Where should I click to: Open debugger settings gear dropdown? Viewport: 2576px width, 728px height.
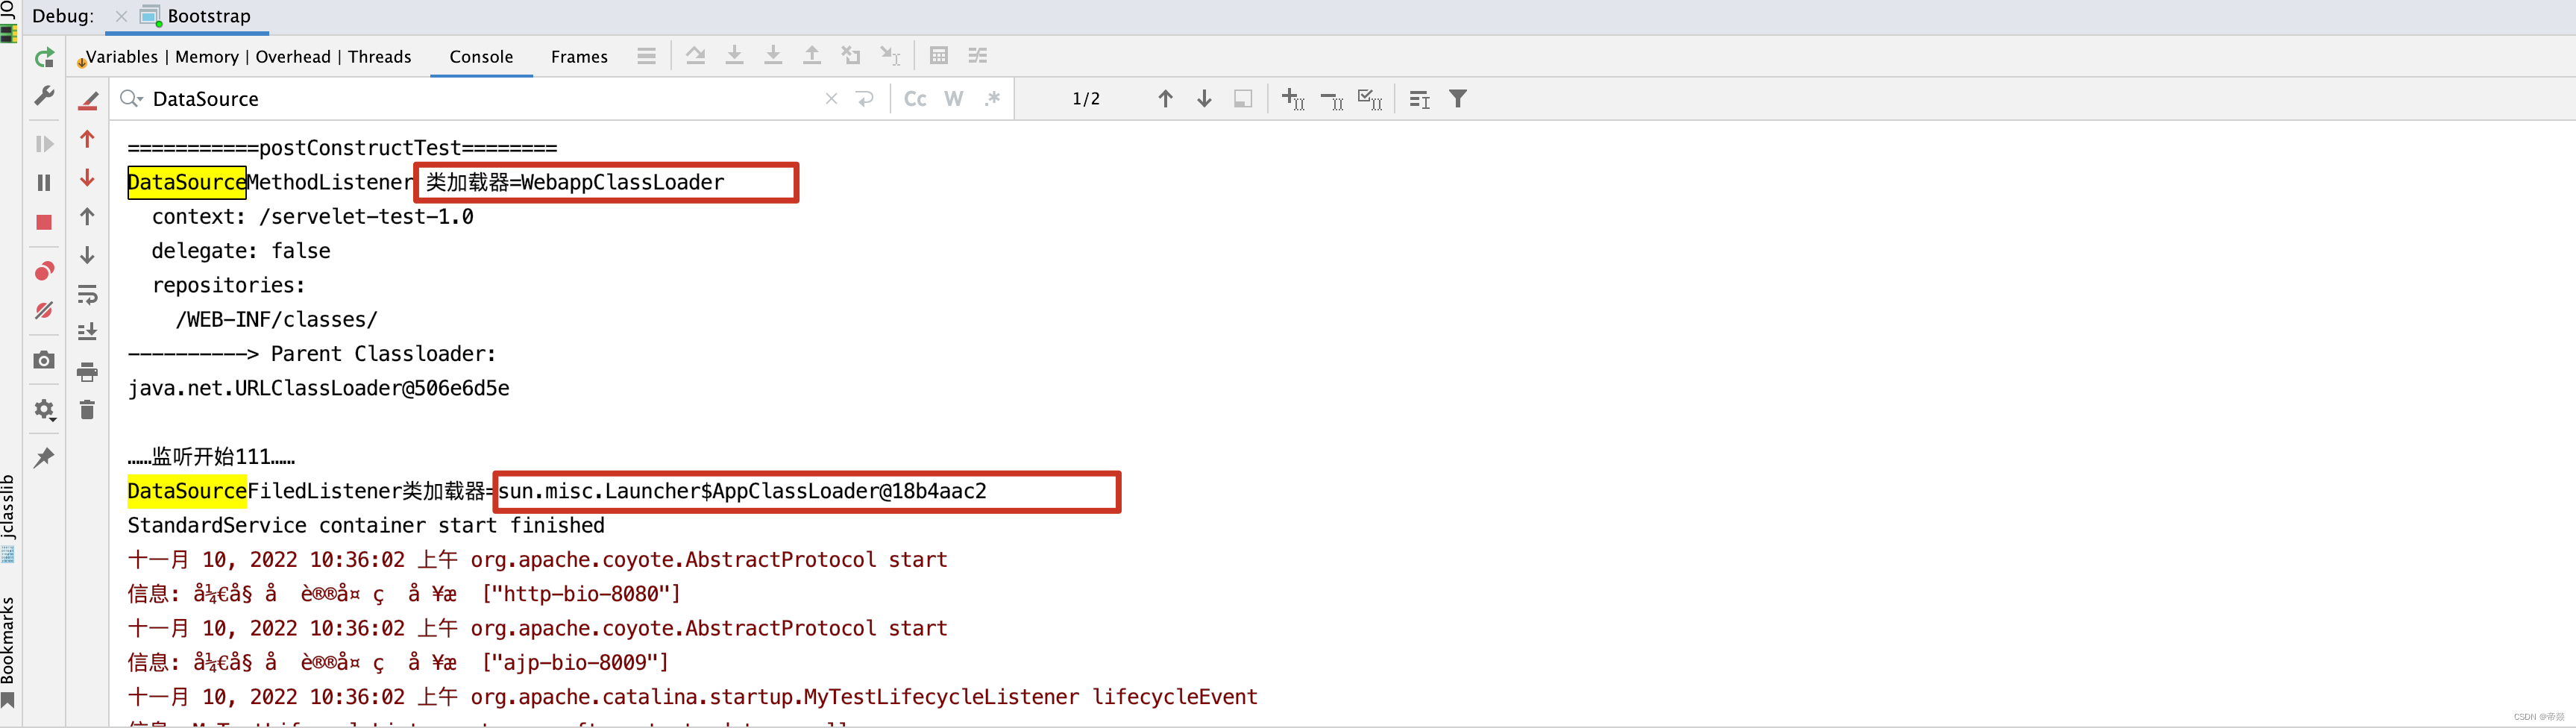44,410
